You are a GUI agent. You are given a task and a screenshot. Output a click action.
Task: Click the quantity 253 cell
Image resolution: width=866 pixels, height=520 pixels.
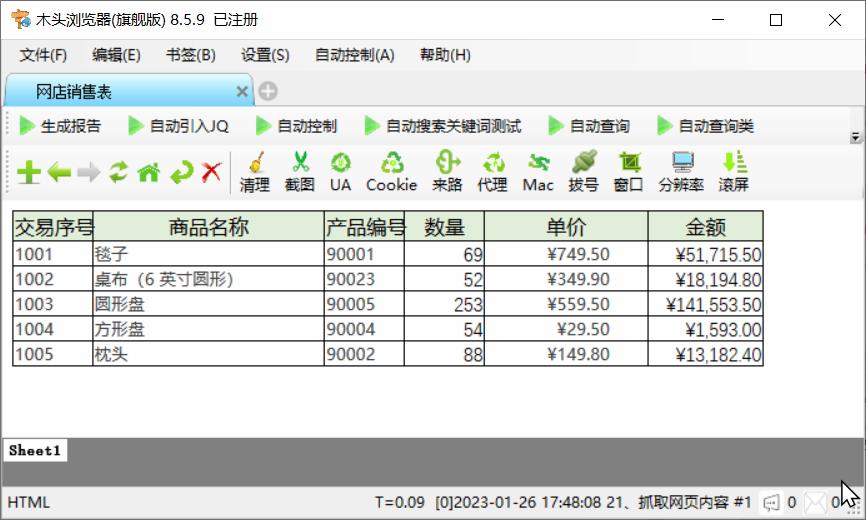coord(444,304)
